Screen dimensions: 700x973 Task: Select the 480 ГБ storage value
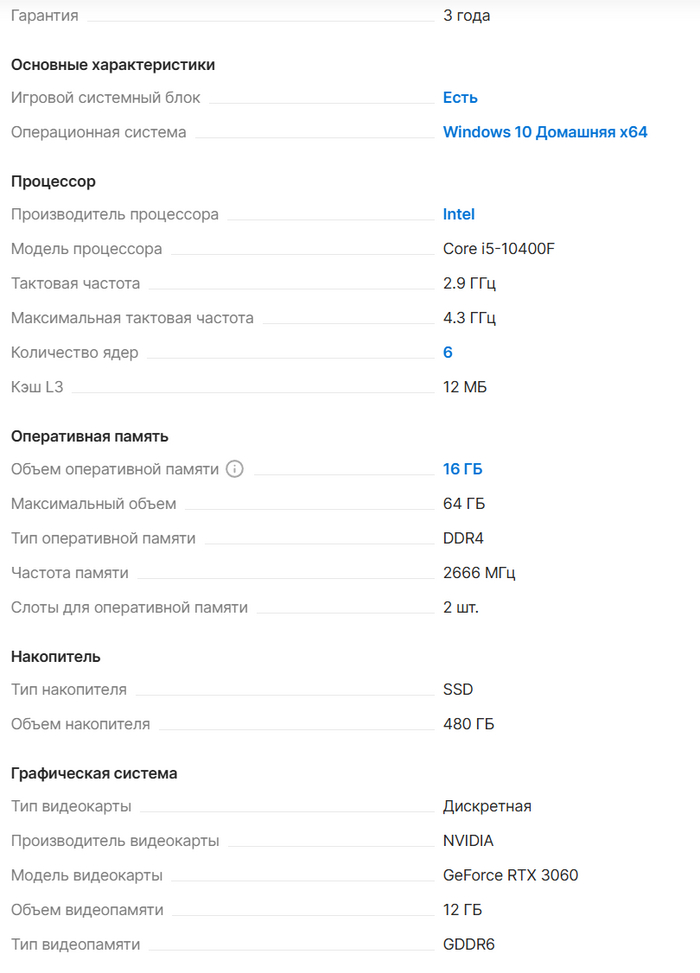[468, 724]
